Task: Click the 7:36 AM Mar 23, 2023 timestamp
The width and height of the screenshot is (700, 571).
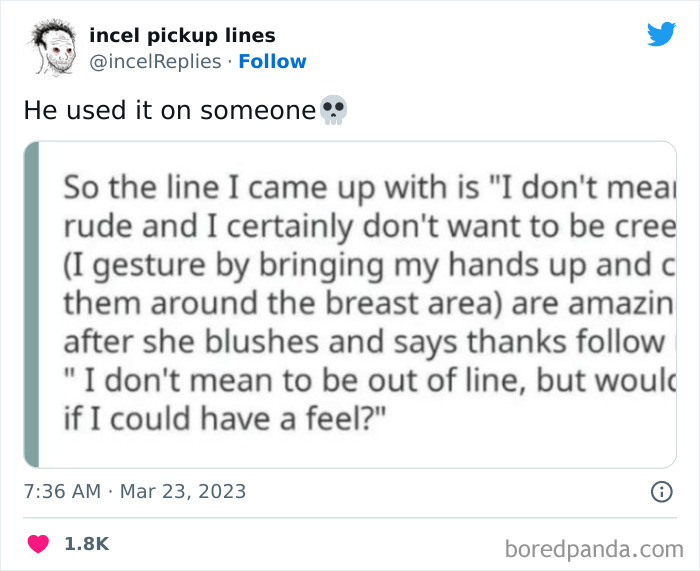Action: [x=135, y=491]
